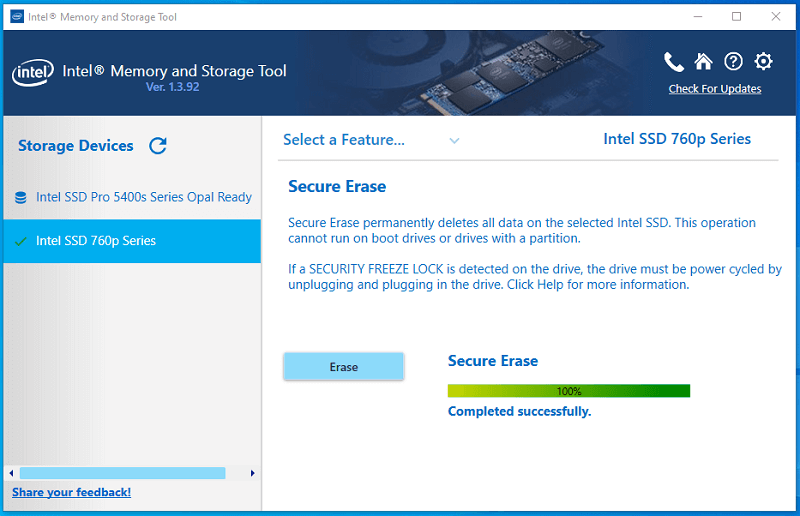Image resolution: width=800 pixels, height=516 pixels.
Task: Click the left arrow of horizontal scrollbar
Action: pyautogui.click(x=11, y=473)
